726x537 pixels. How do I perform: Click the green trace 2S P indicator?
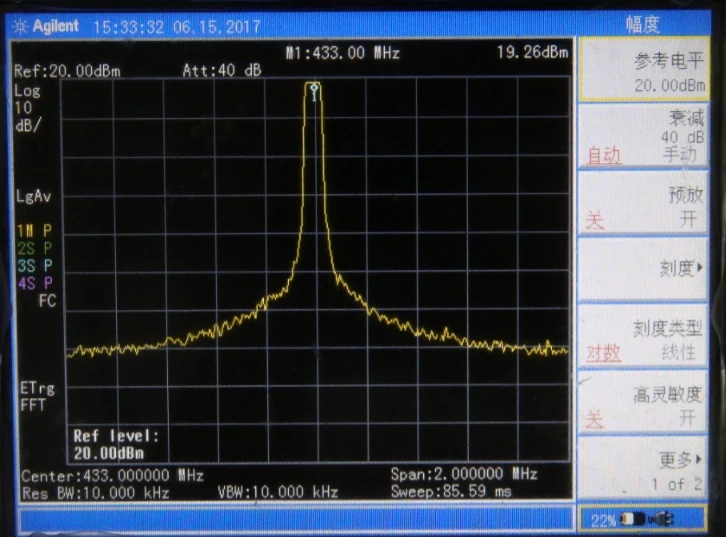pos(34,248)
